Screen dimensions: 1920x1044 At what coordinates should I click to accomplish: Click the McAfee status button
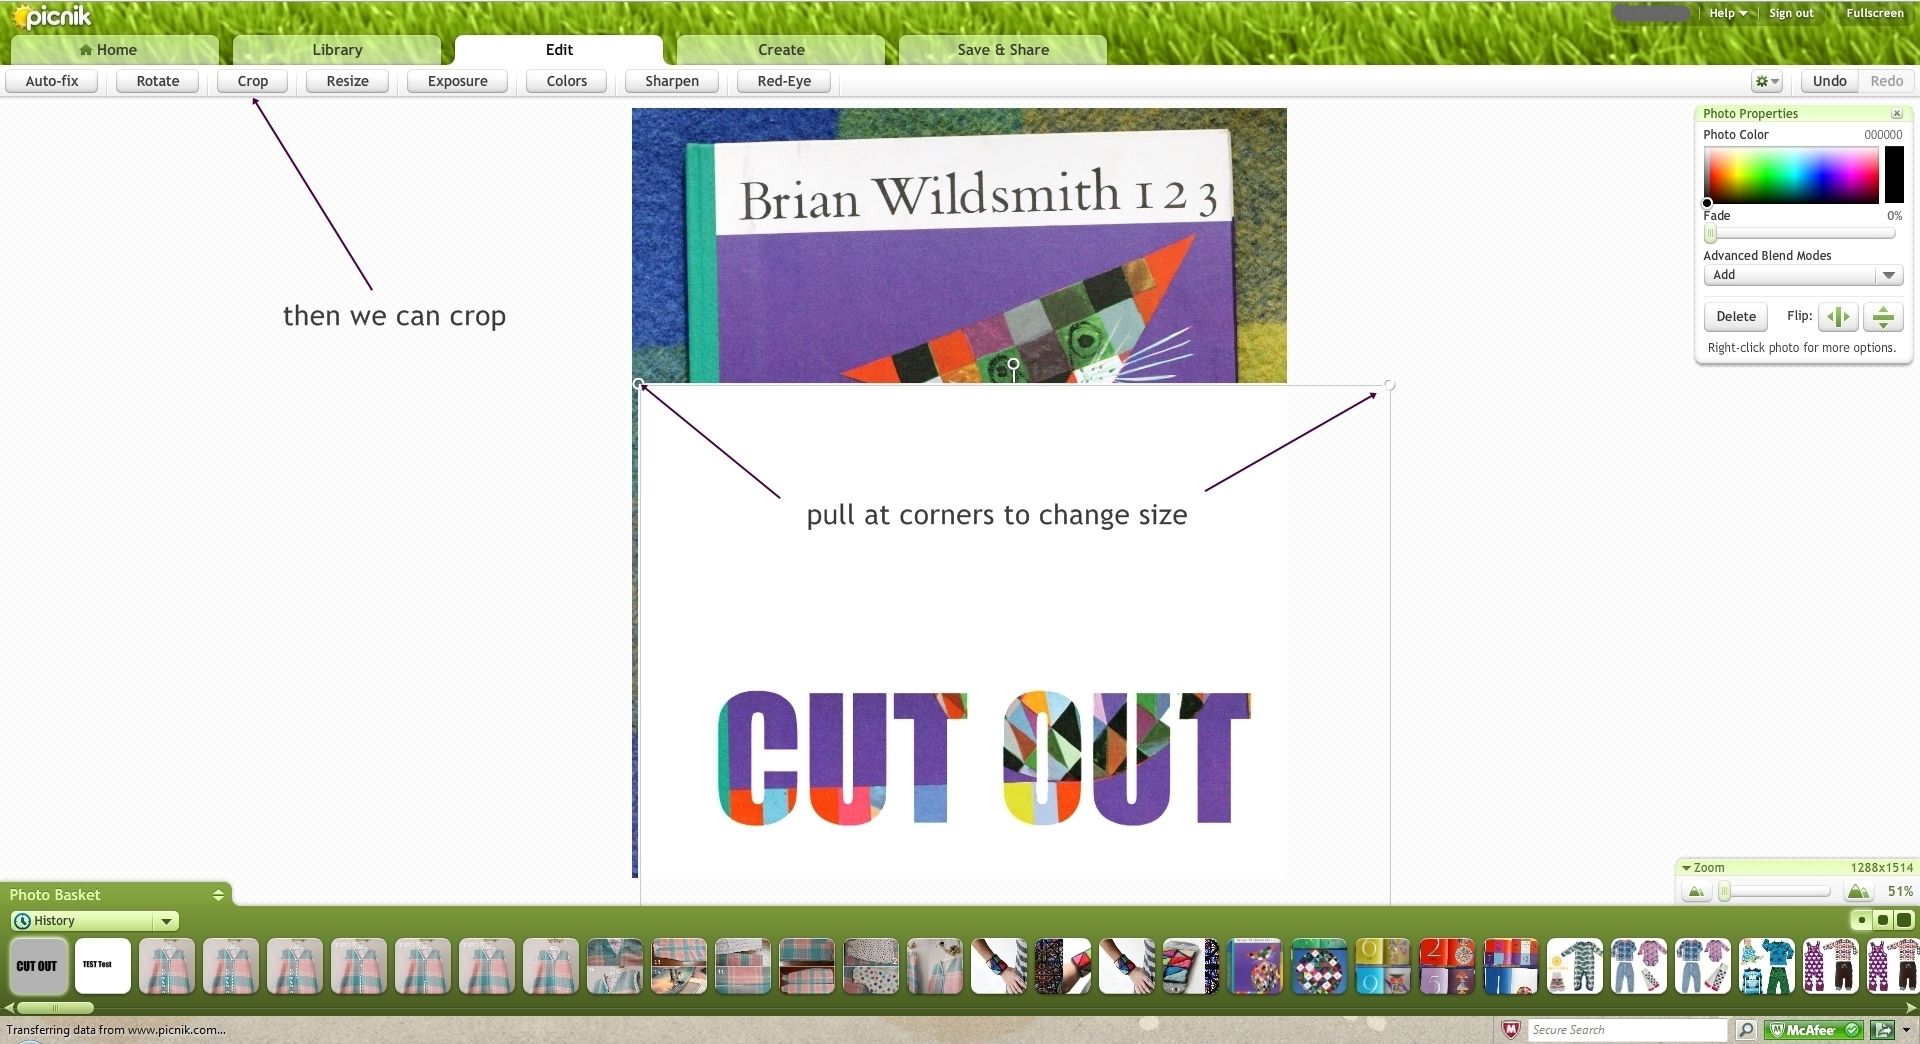click(1813, 1029)
